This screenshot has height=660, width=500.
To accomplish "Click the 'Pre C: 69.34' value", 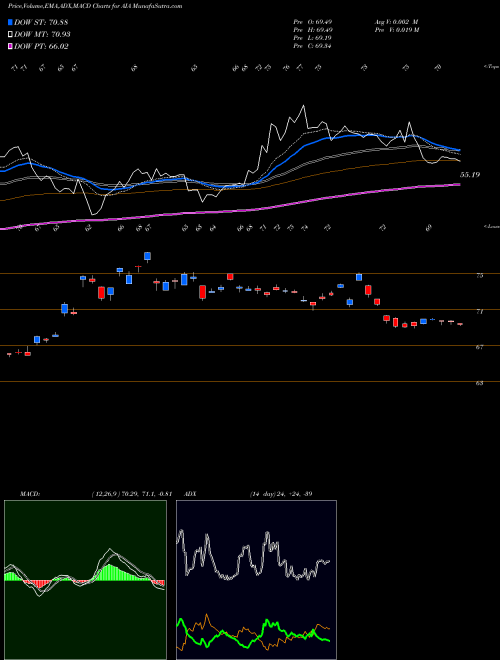I will 313,46.
